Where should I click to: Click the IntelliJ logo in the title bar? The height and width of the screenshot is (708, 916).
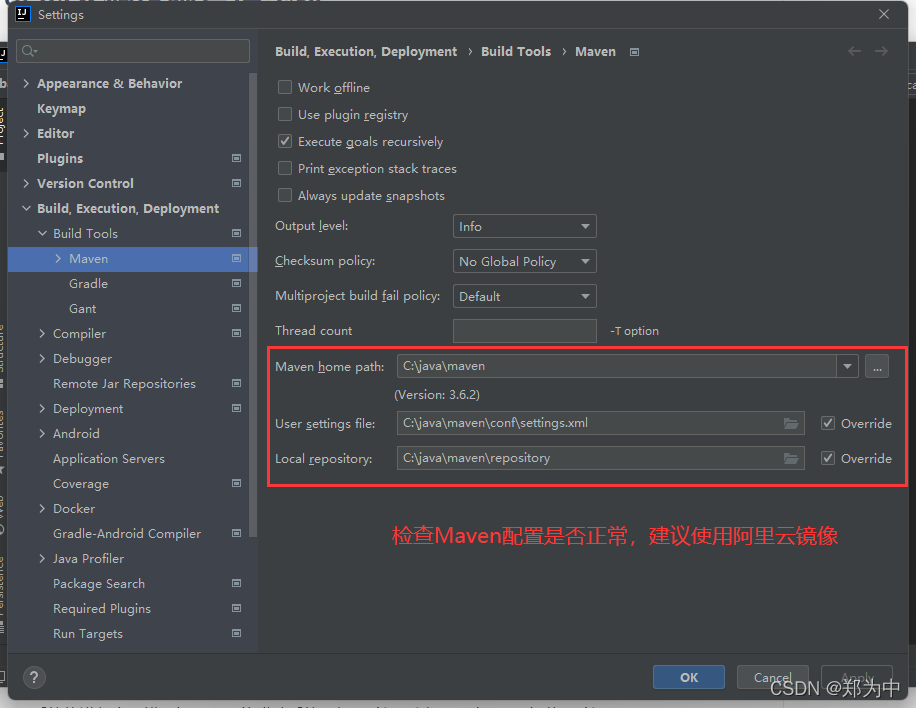(23, 14)
